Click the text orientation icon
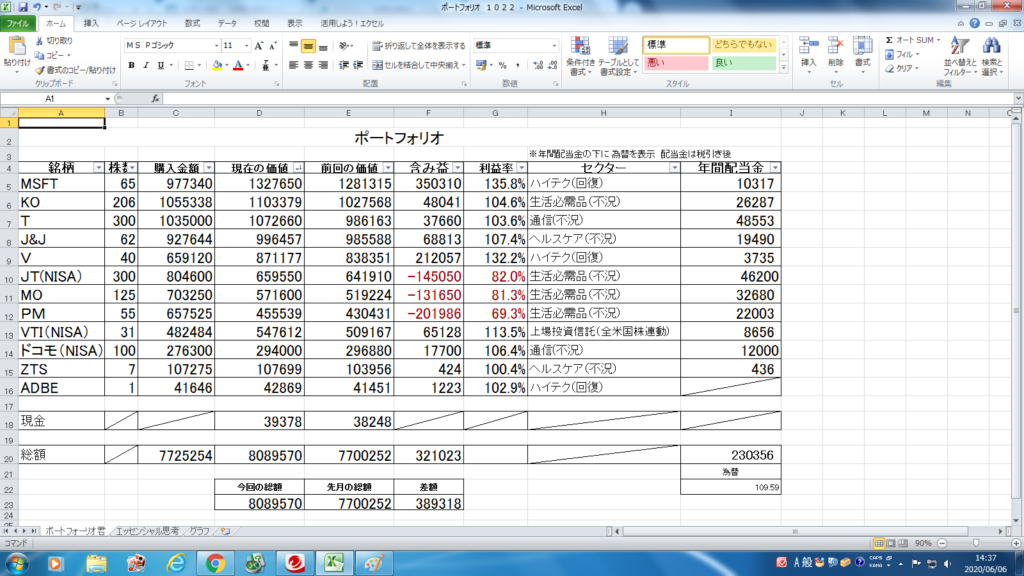The height and width of the screenshot is (576, 1024). coord(344,46)
